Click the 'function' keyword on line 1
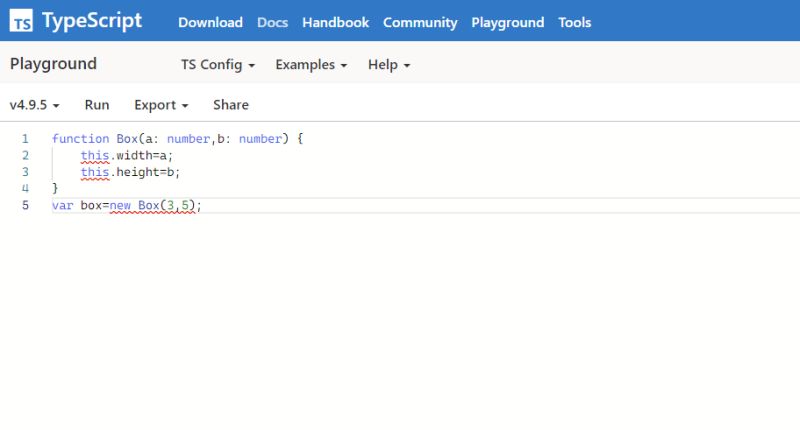Viewport: 800px width, 430px height. (x=81, y=139)
